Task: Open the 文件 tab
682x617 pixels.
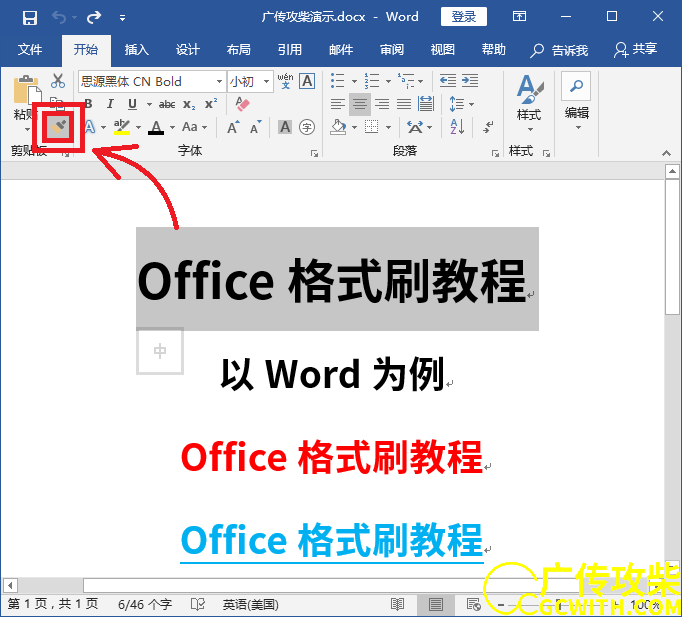Action: (x=30, y=50)
